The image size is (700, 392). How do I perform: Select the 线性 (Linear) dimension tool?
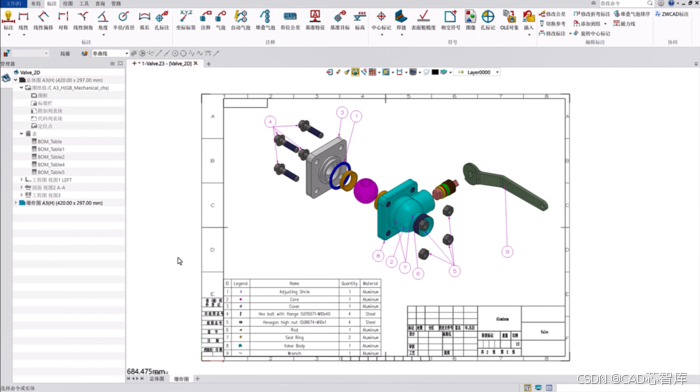tap(23, 20)
